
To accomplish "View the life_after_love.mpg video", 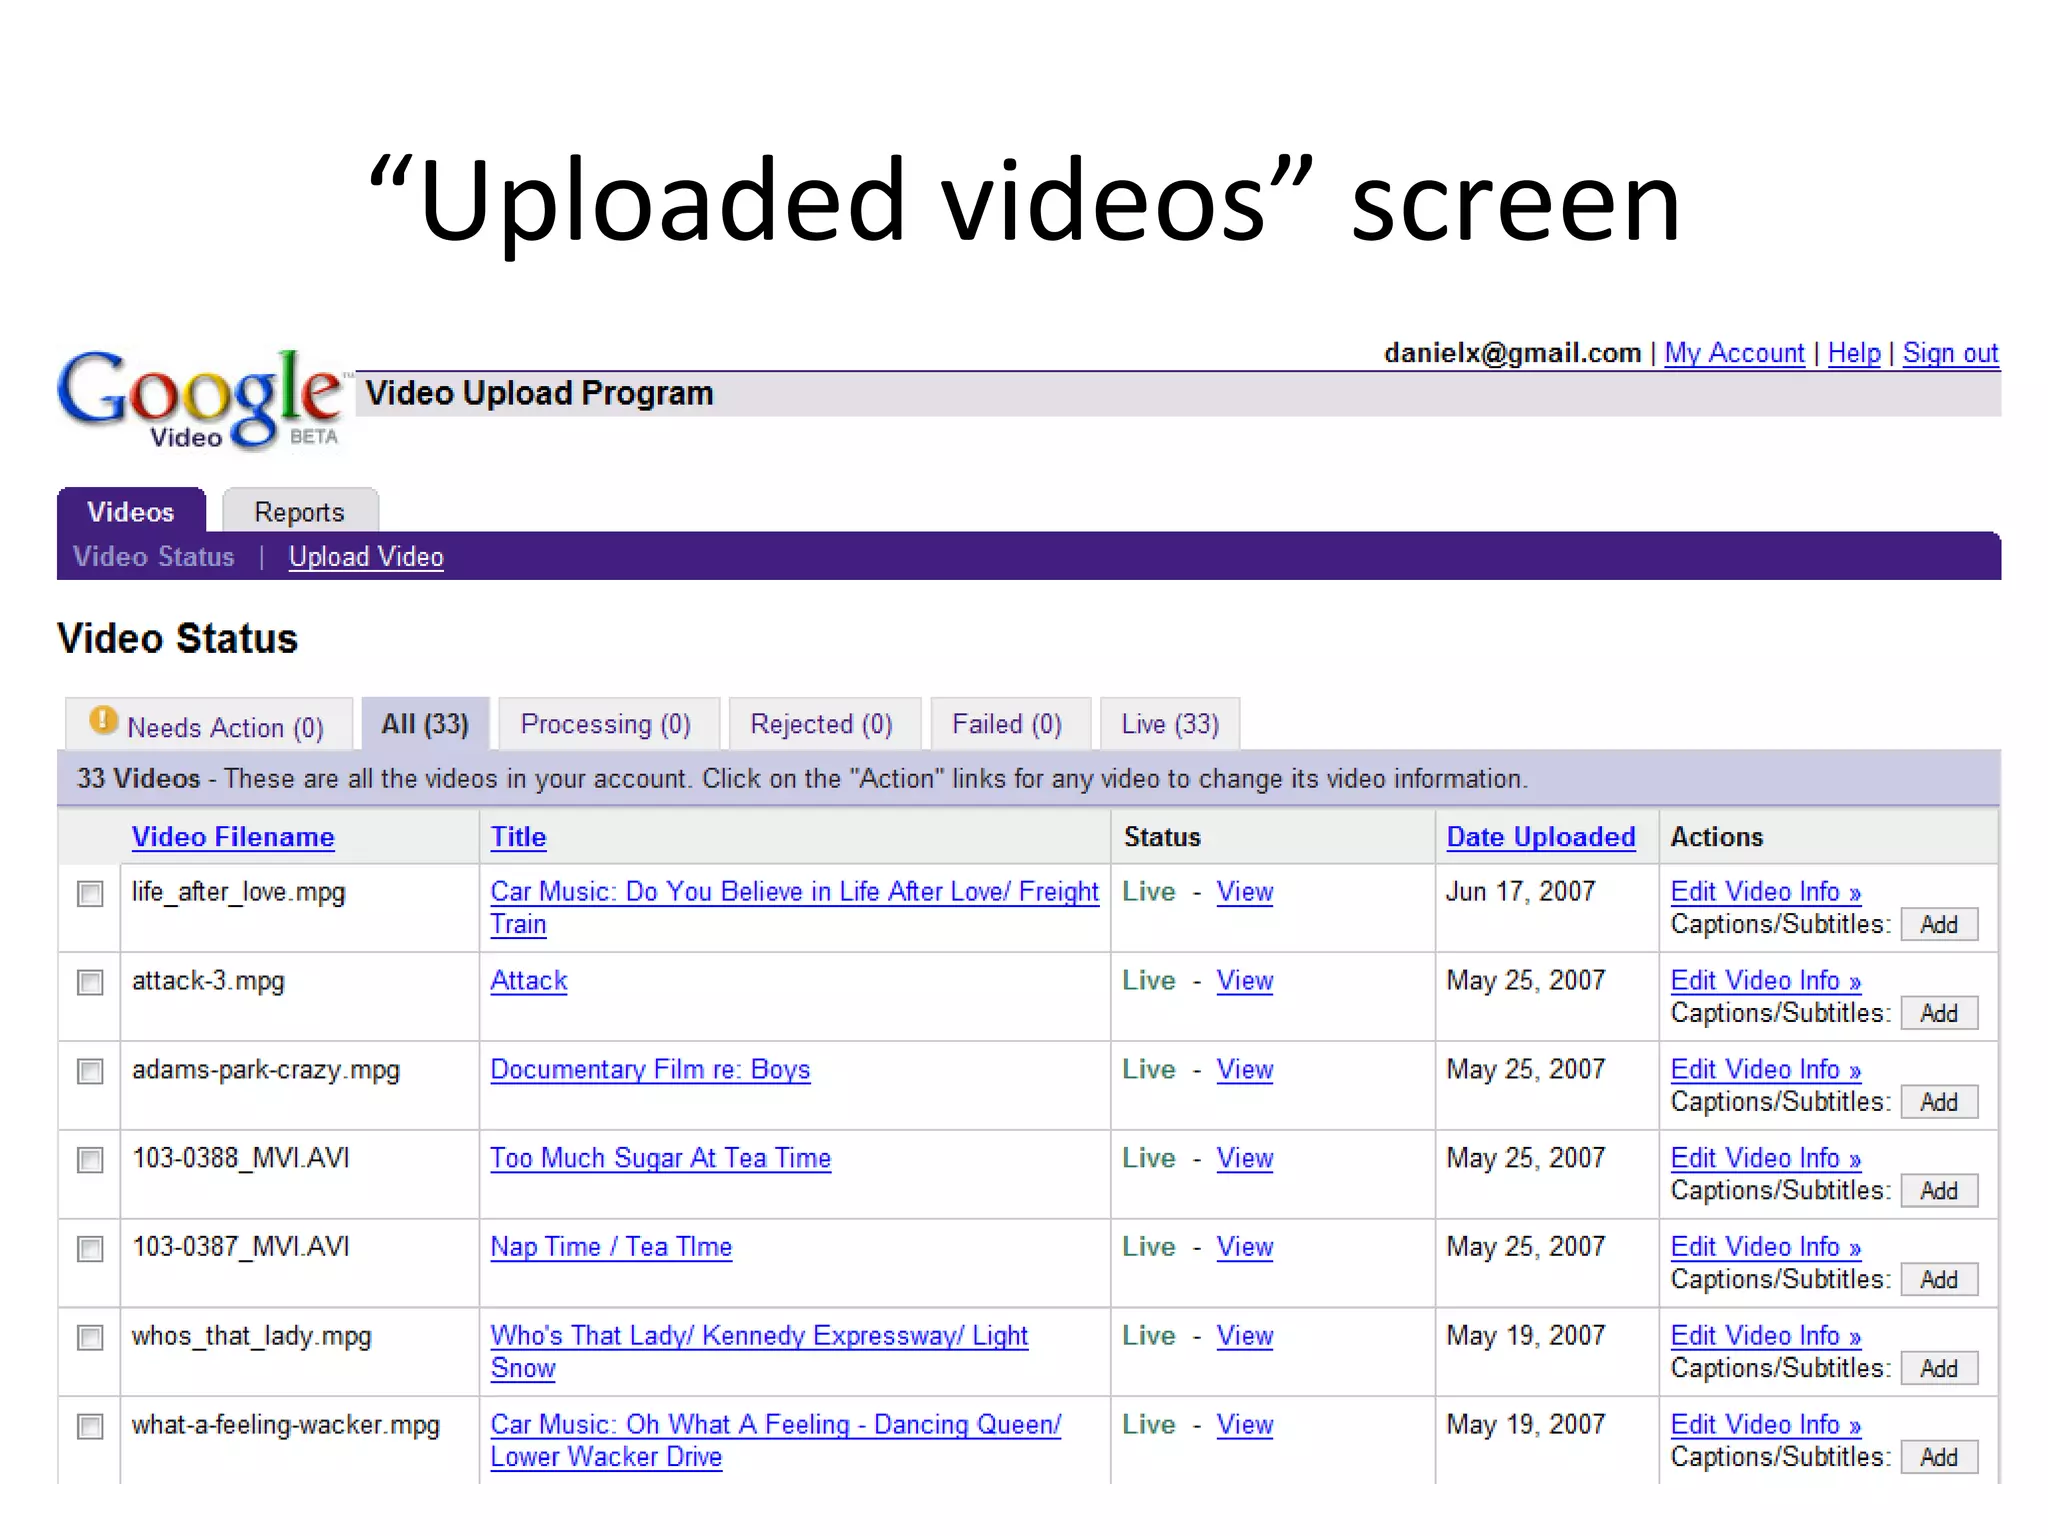I will (x=1245, y=892).
